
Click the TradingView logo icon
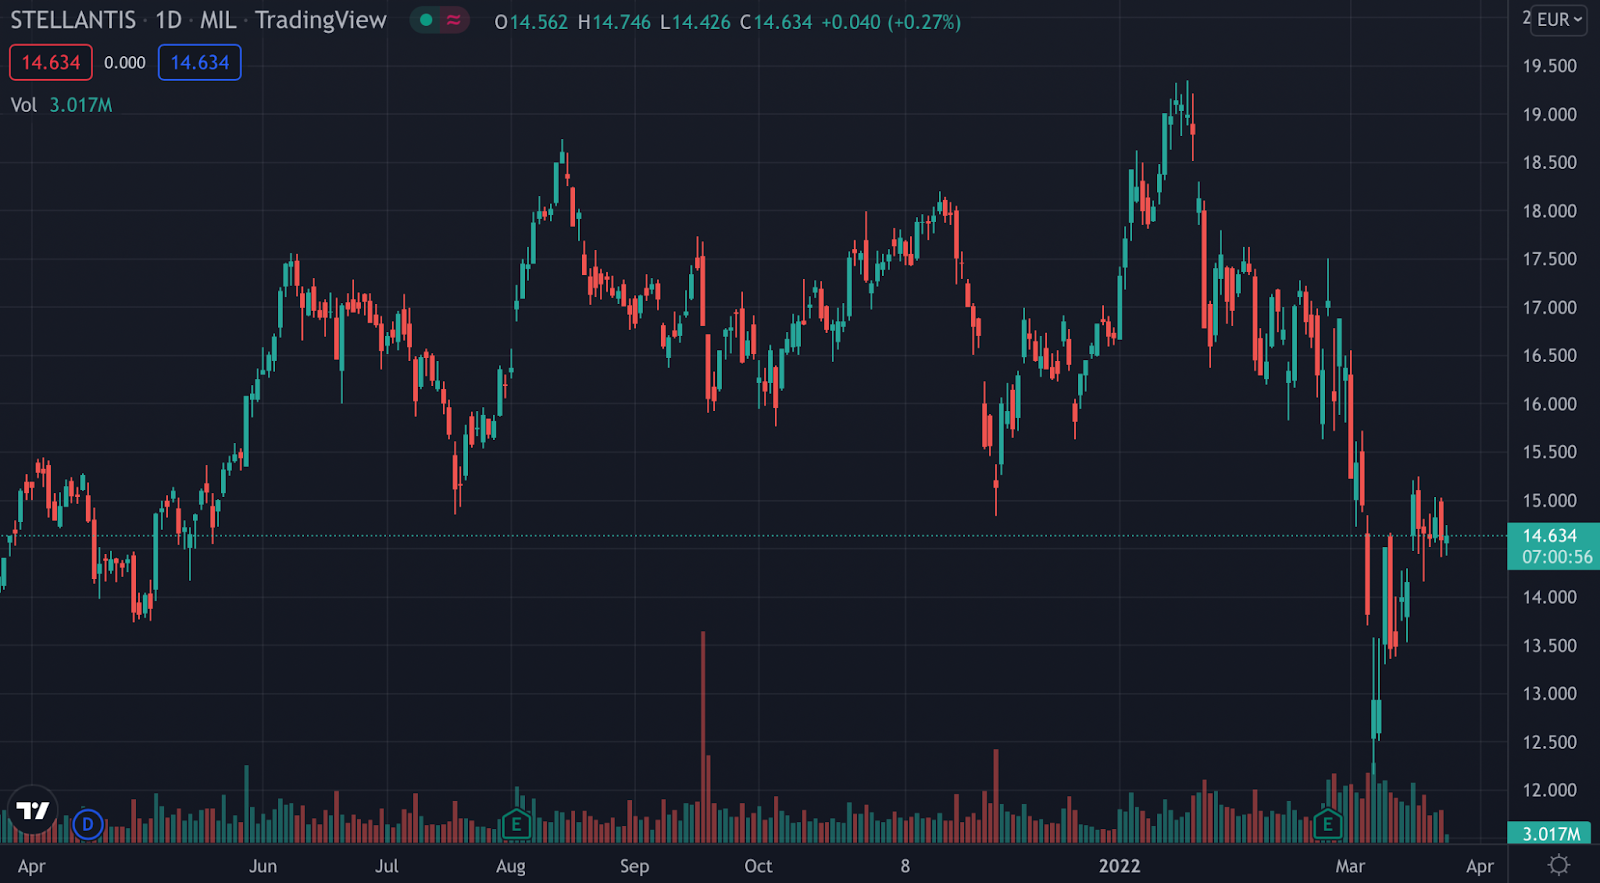(32, 810)
